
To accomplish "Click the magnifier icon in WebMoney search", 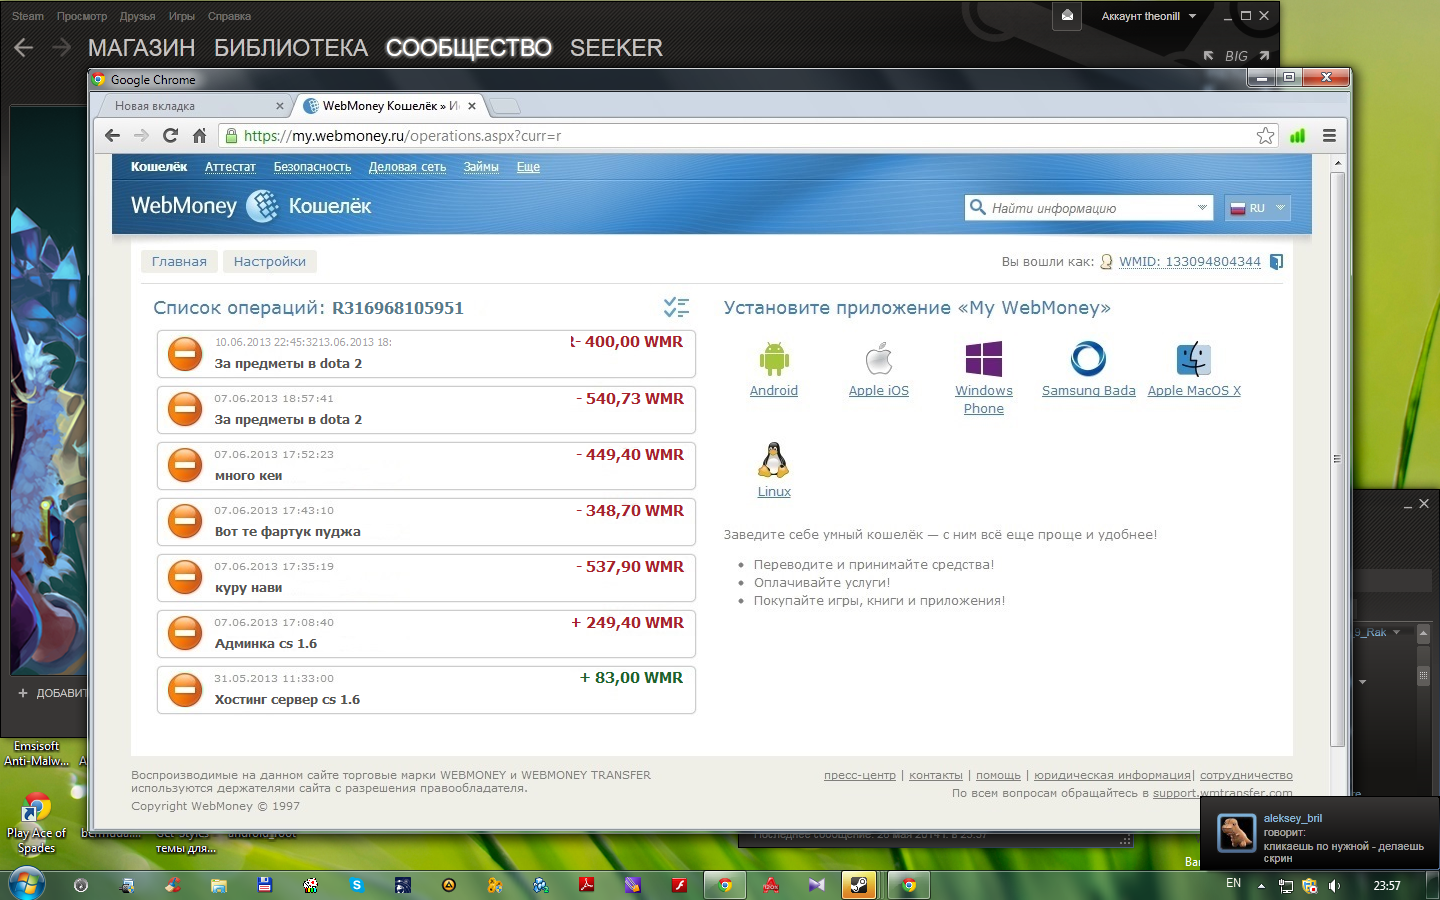I will pyautogui.click(x=977, y=207).
